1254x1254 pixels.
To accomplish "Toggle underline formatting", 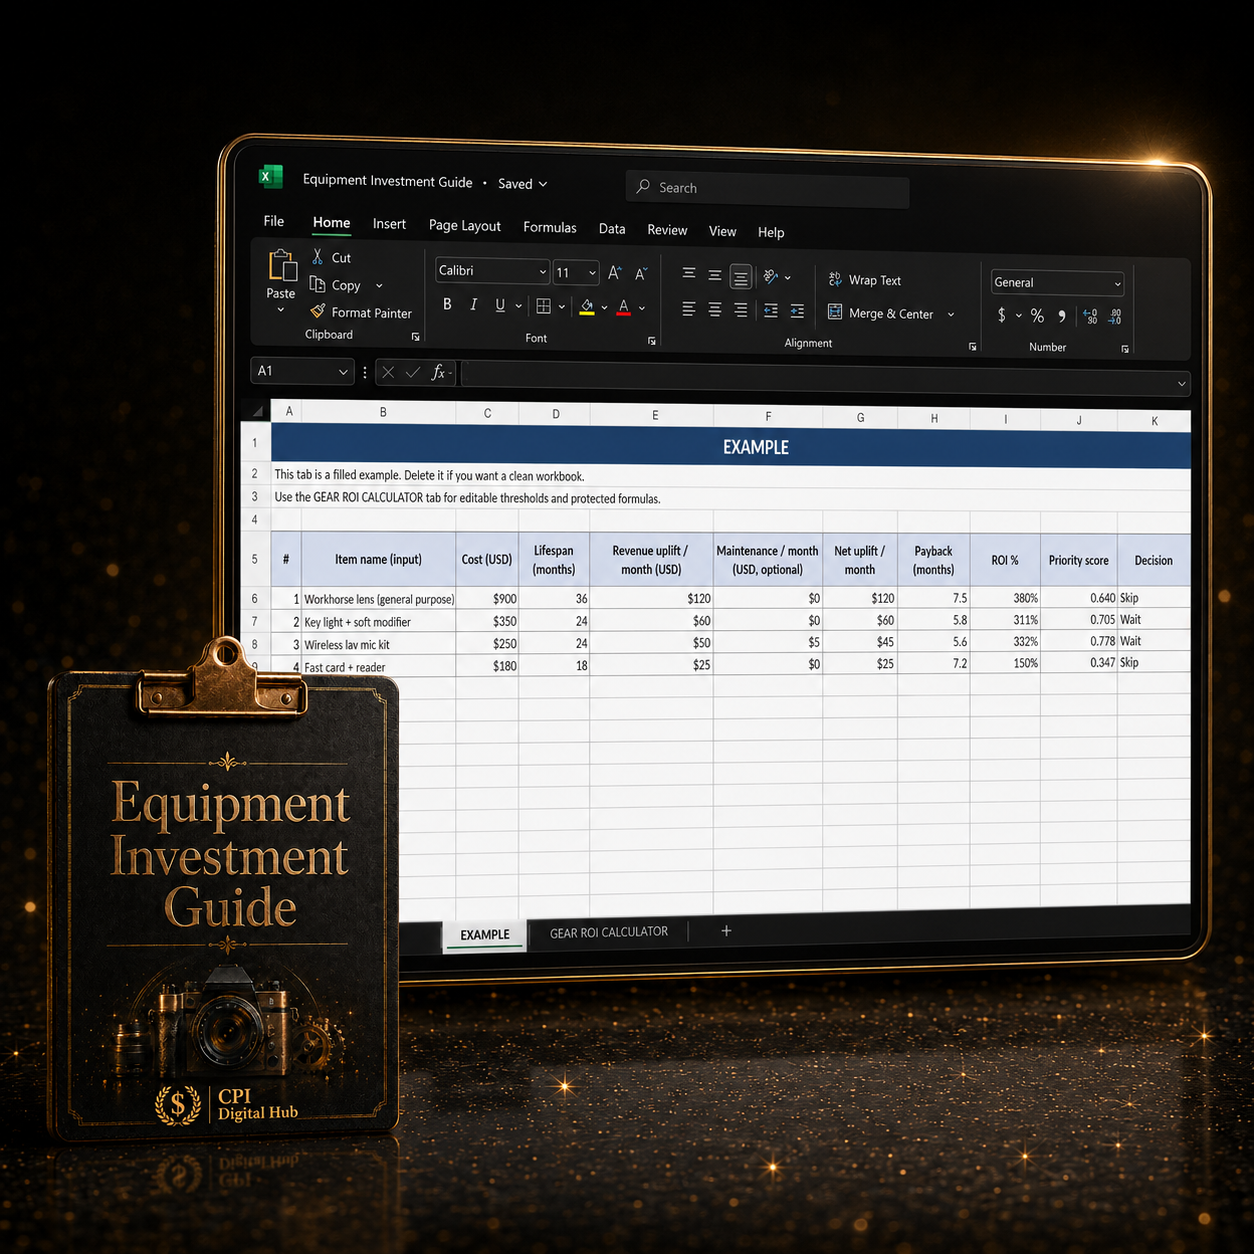I will point(500,305).
